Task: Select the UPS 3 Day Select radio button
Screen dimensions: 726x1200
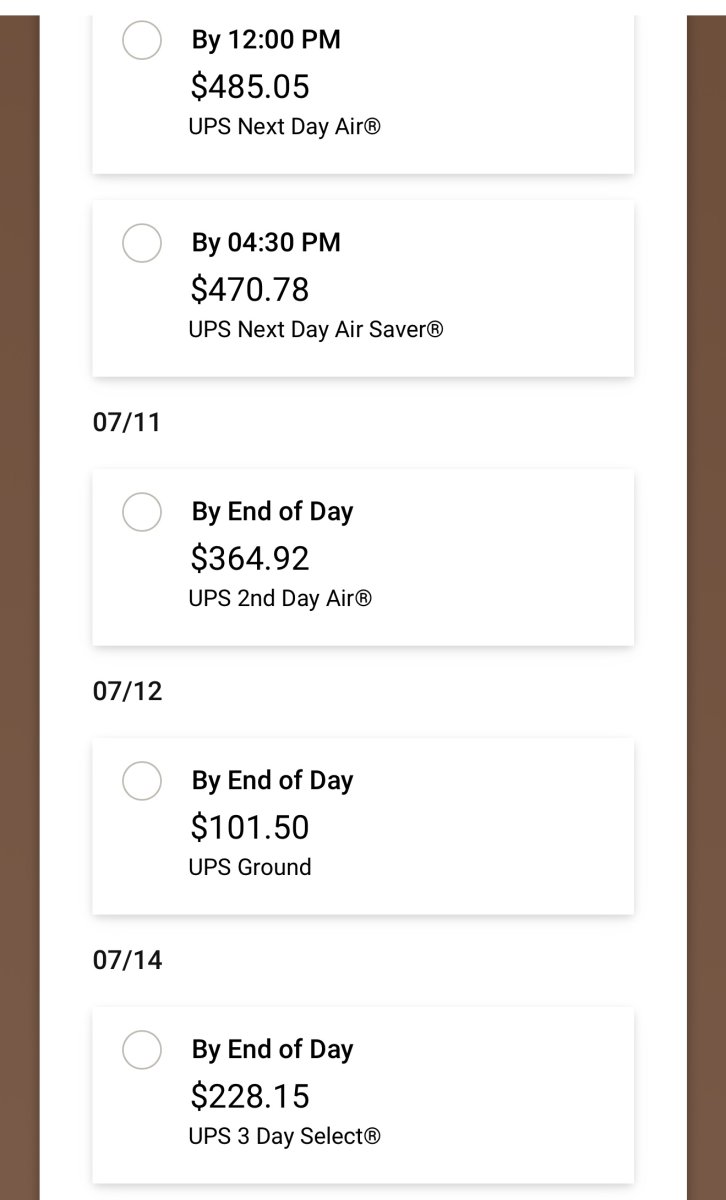Action: (x=142, y=1050)
